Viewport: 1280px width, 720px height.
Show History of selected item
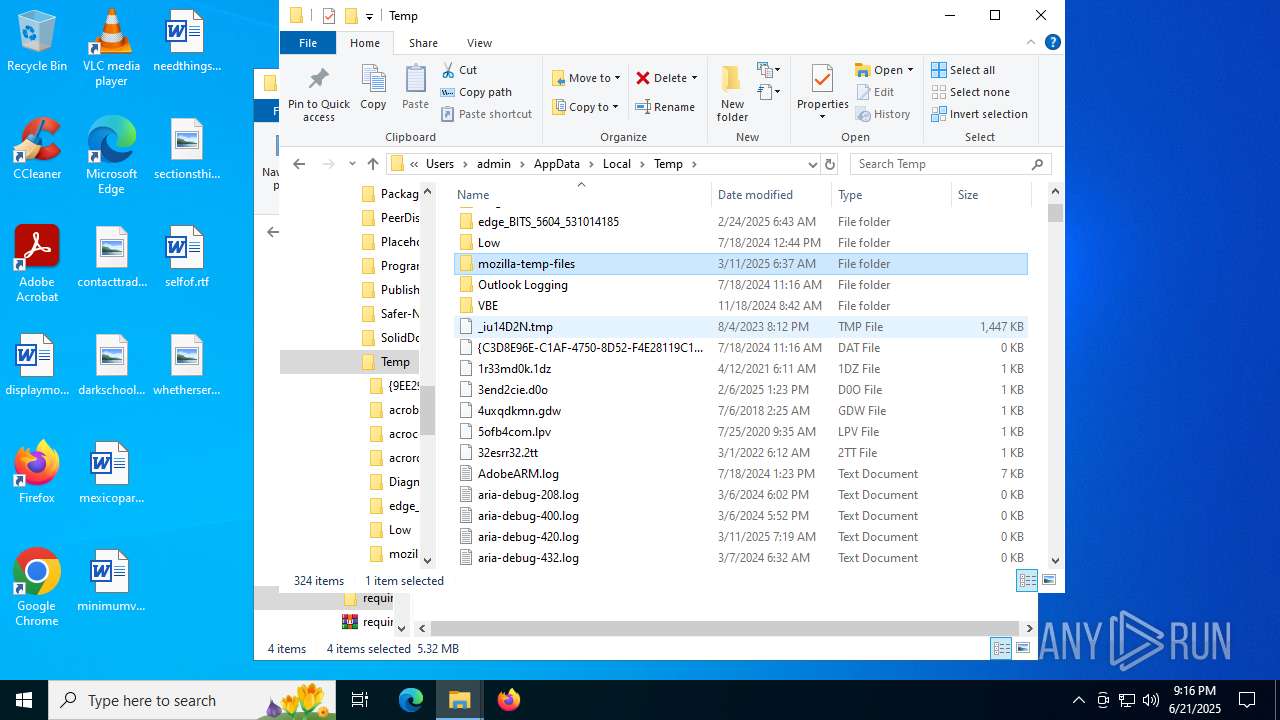point(882,114)
